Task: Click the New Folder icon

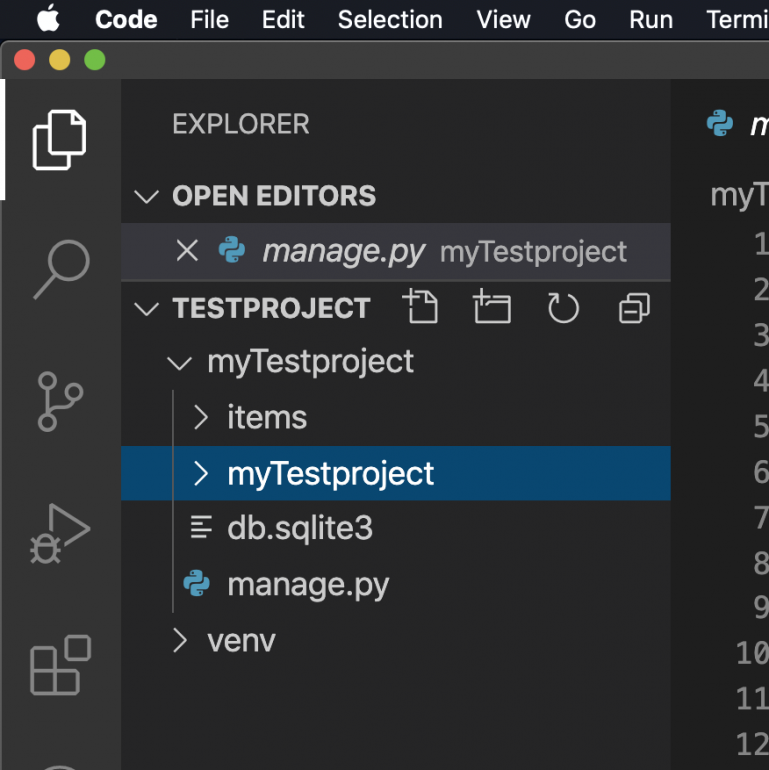Action: pyautogui.click(x=491, y=308)
